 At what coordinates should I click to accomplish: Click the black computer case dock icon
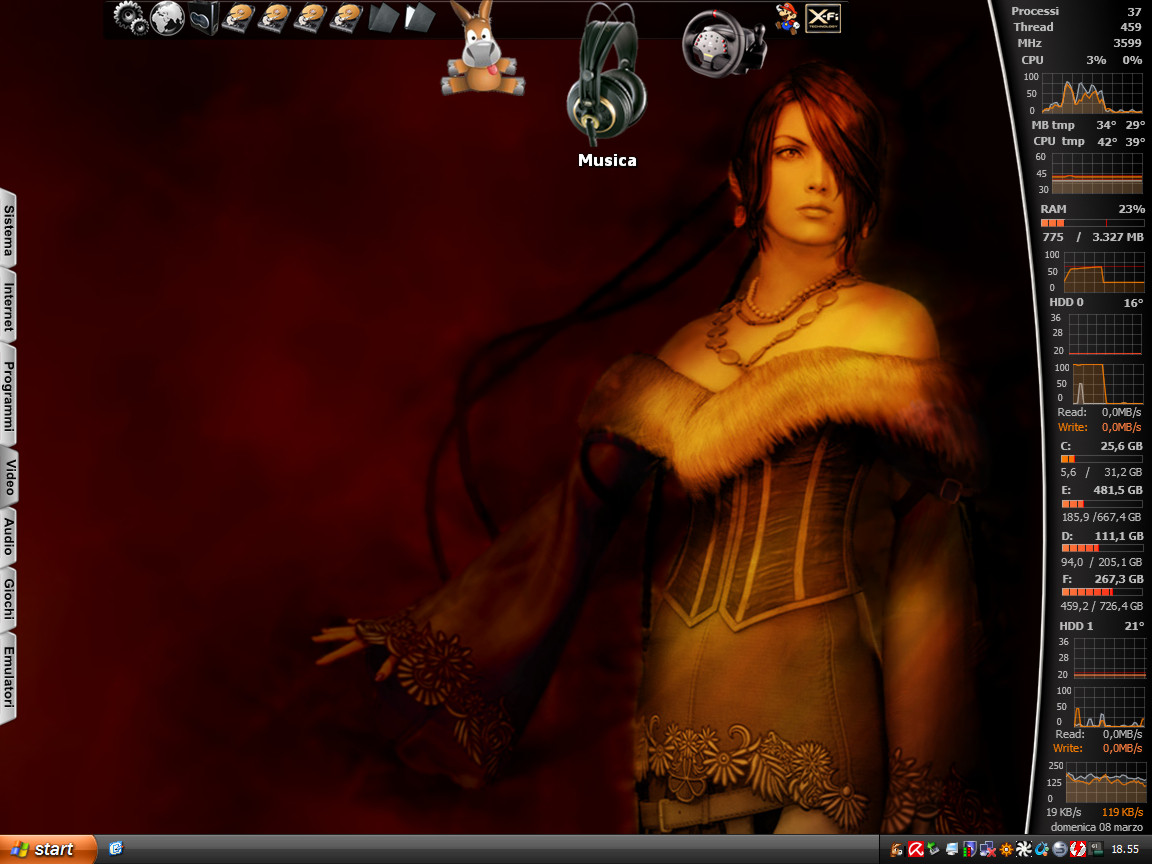coord(203,18)
